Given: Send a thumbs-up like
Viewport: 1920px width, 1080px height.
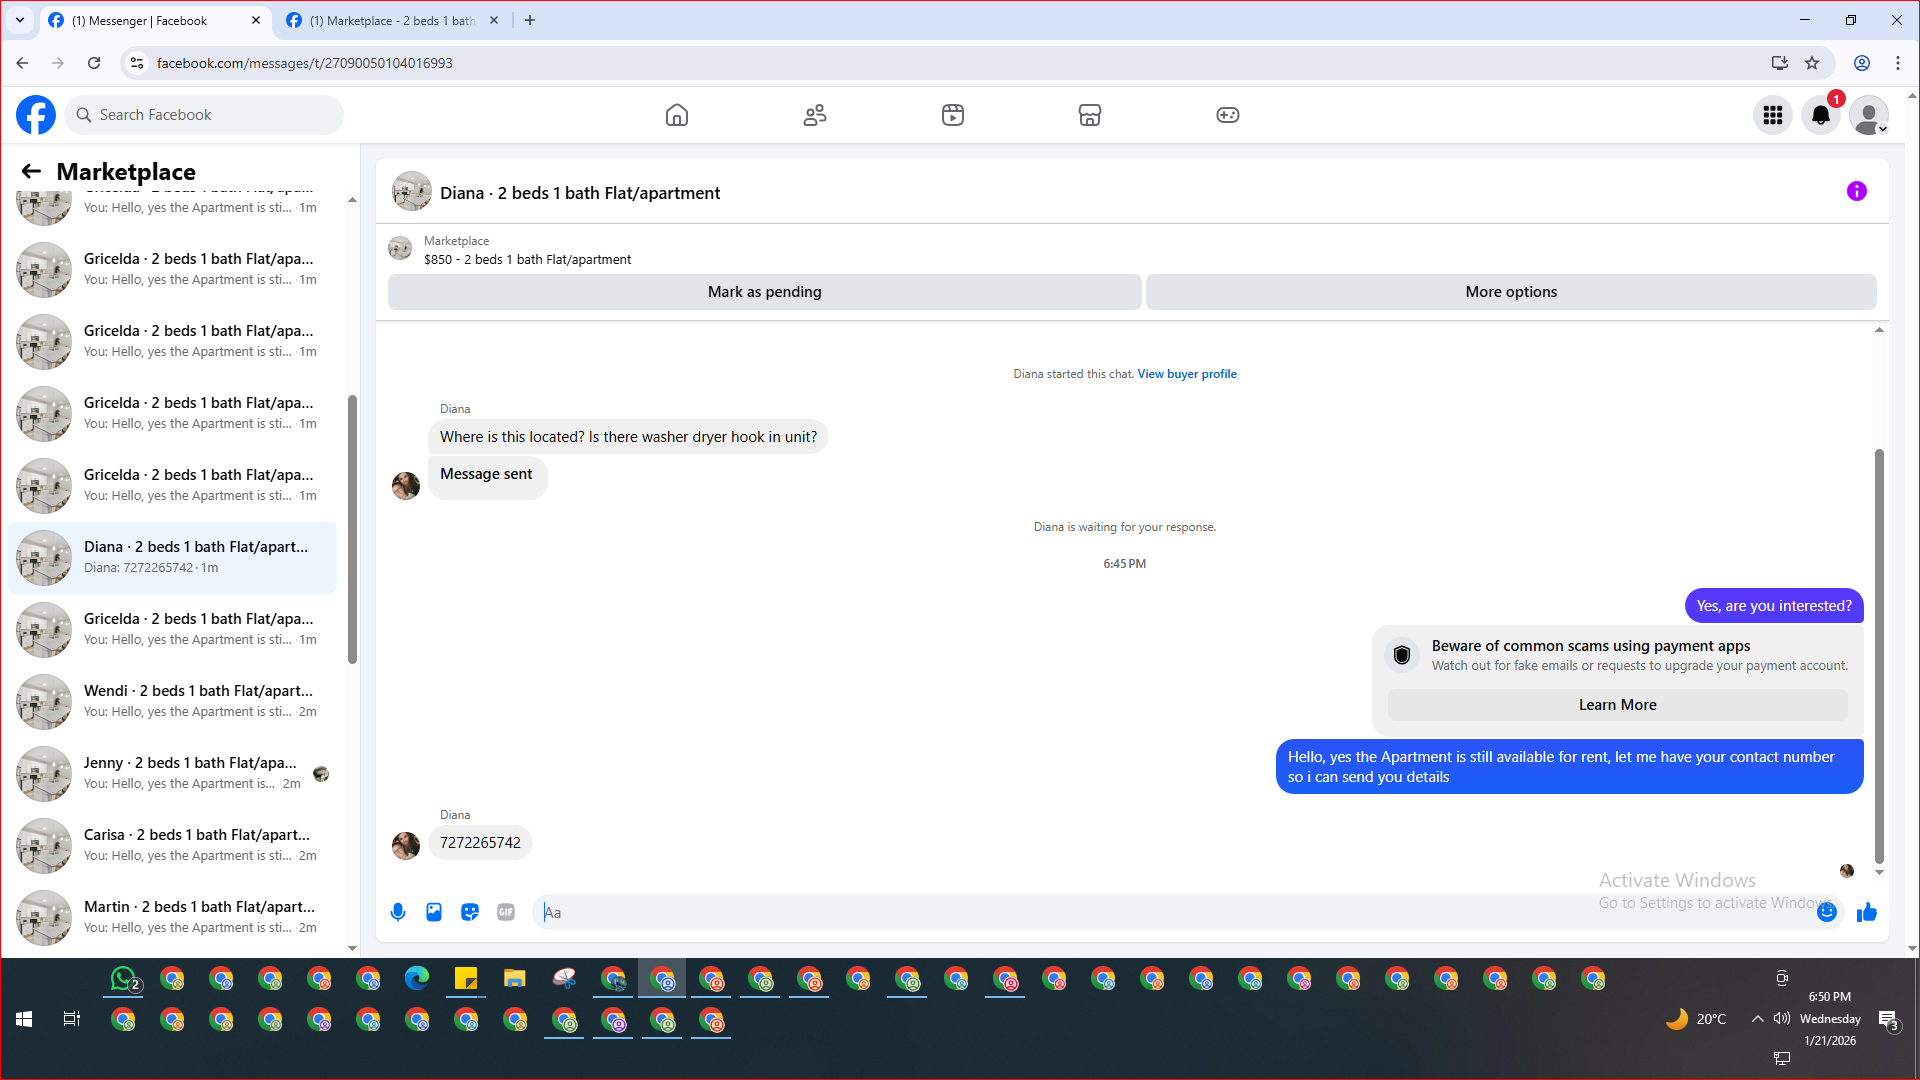Looking at the screenshot, I should point(1867,912).
